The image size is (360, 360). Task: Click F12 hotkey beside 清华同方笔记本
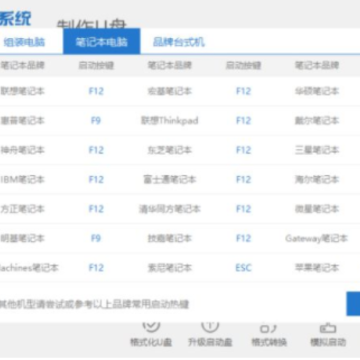point(243,209)
